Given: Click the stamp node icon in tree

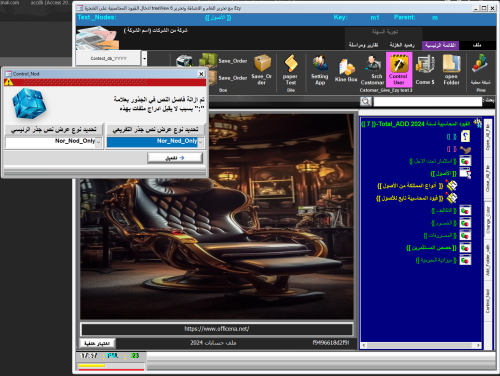Looking at the screenshot, I should (x=465, y=149).
